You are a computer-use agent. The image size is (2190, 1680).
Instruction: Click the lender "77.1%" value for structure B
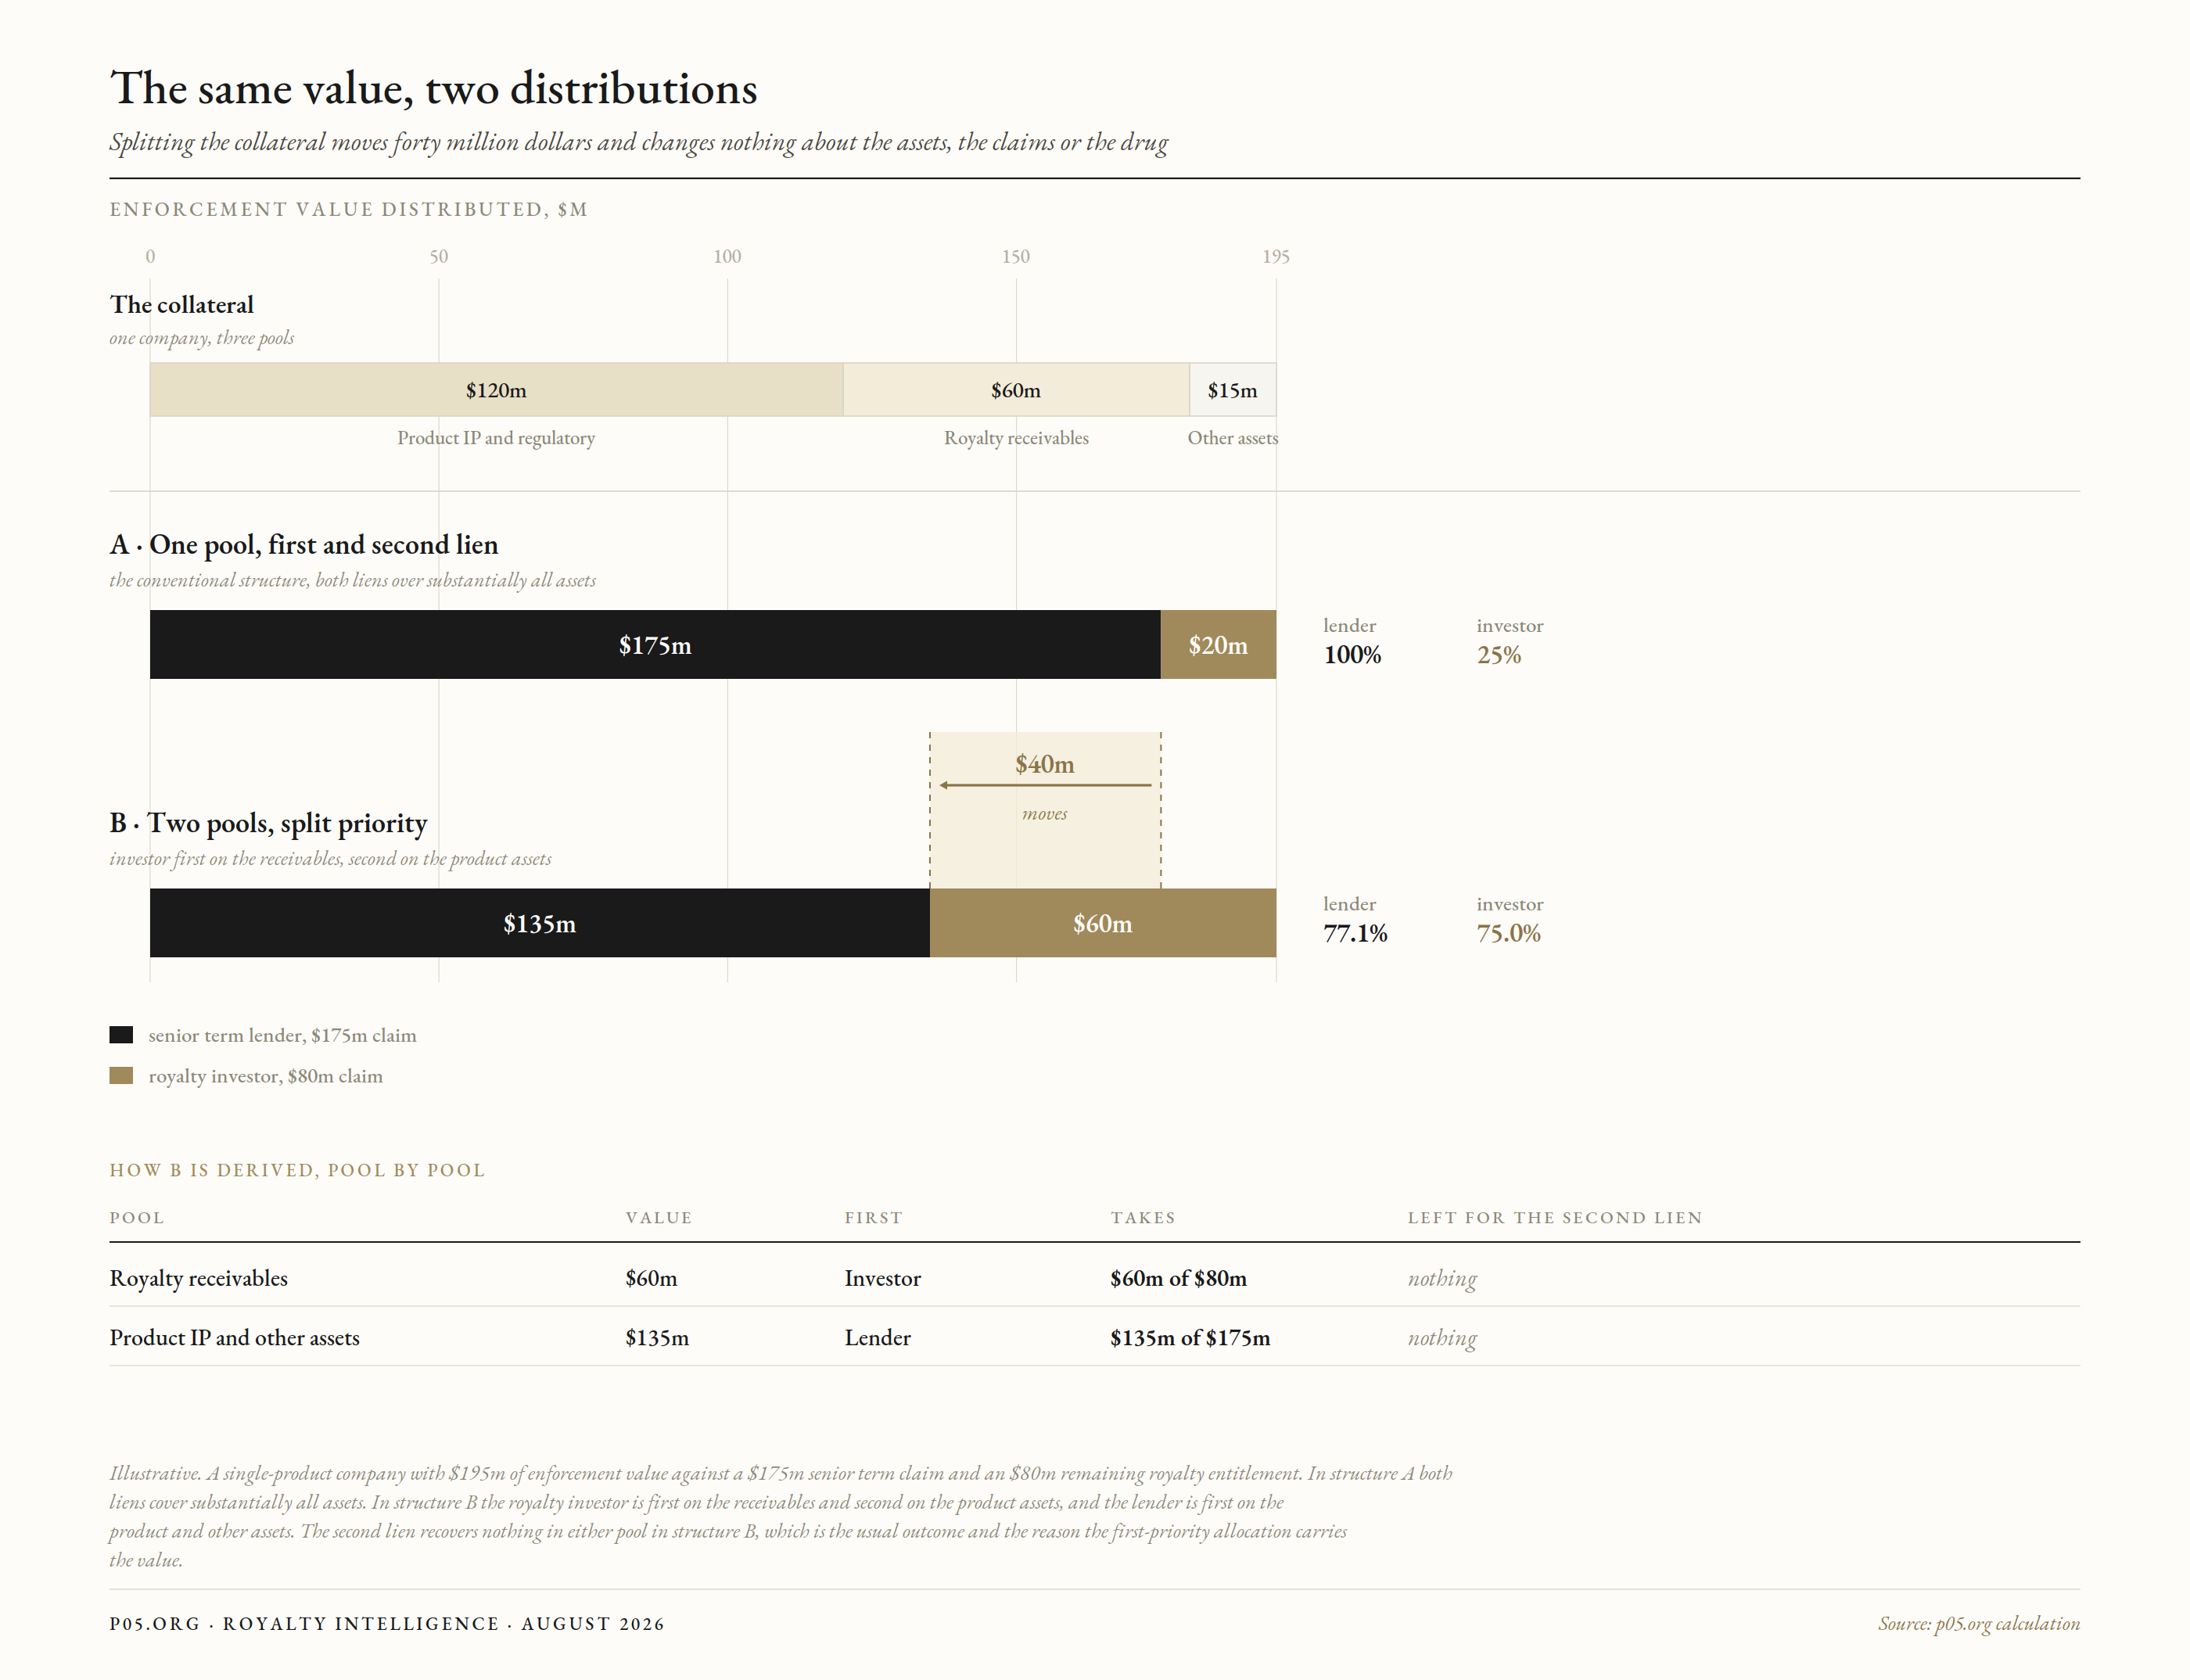[1355, 933]
